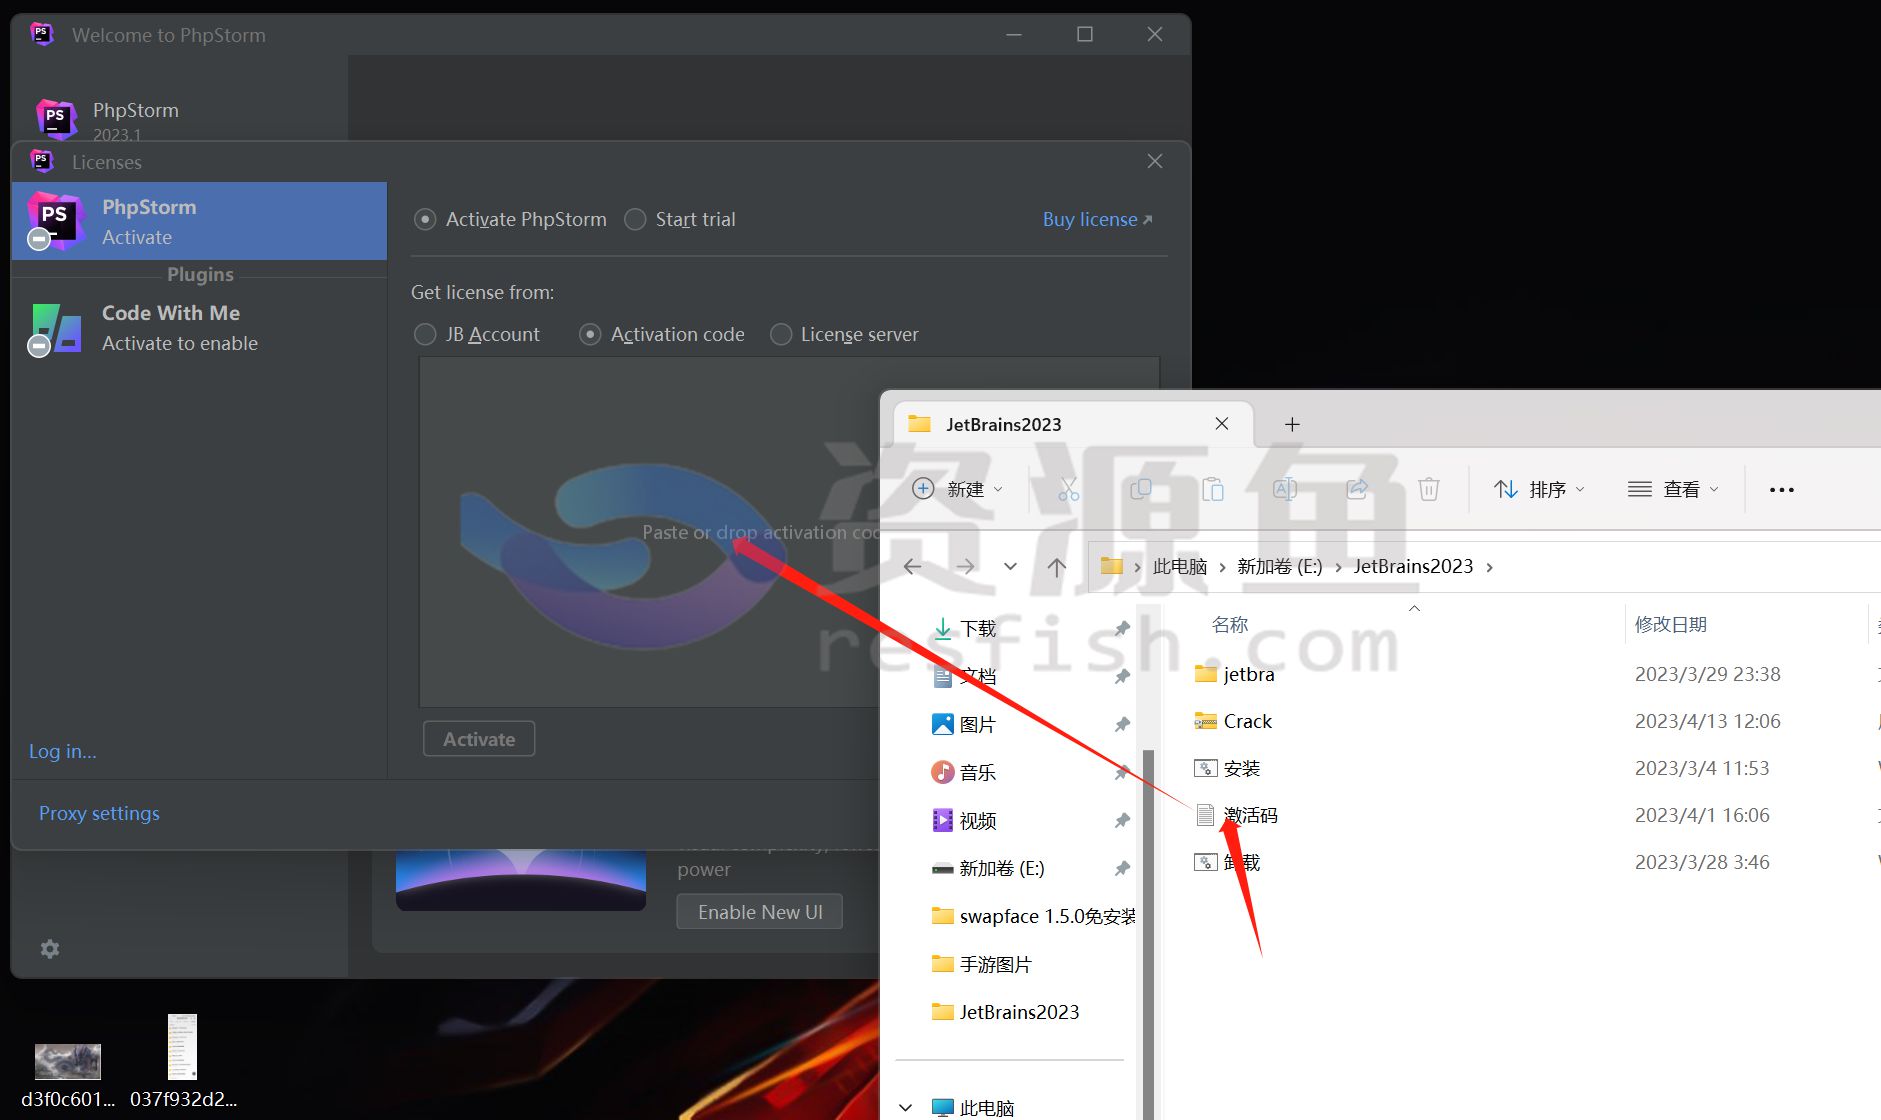Go up one folder level
The image size is (1881, 1120).
[1057, 566]
